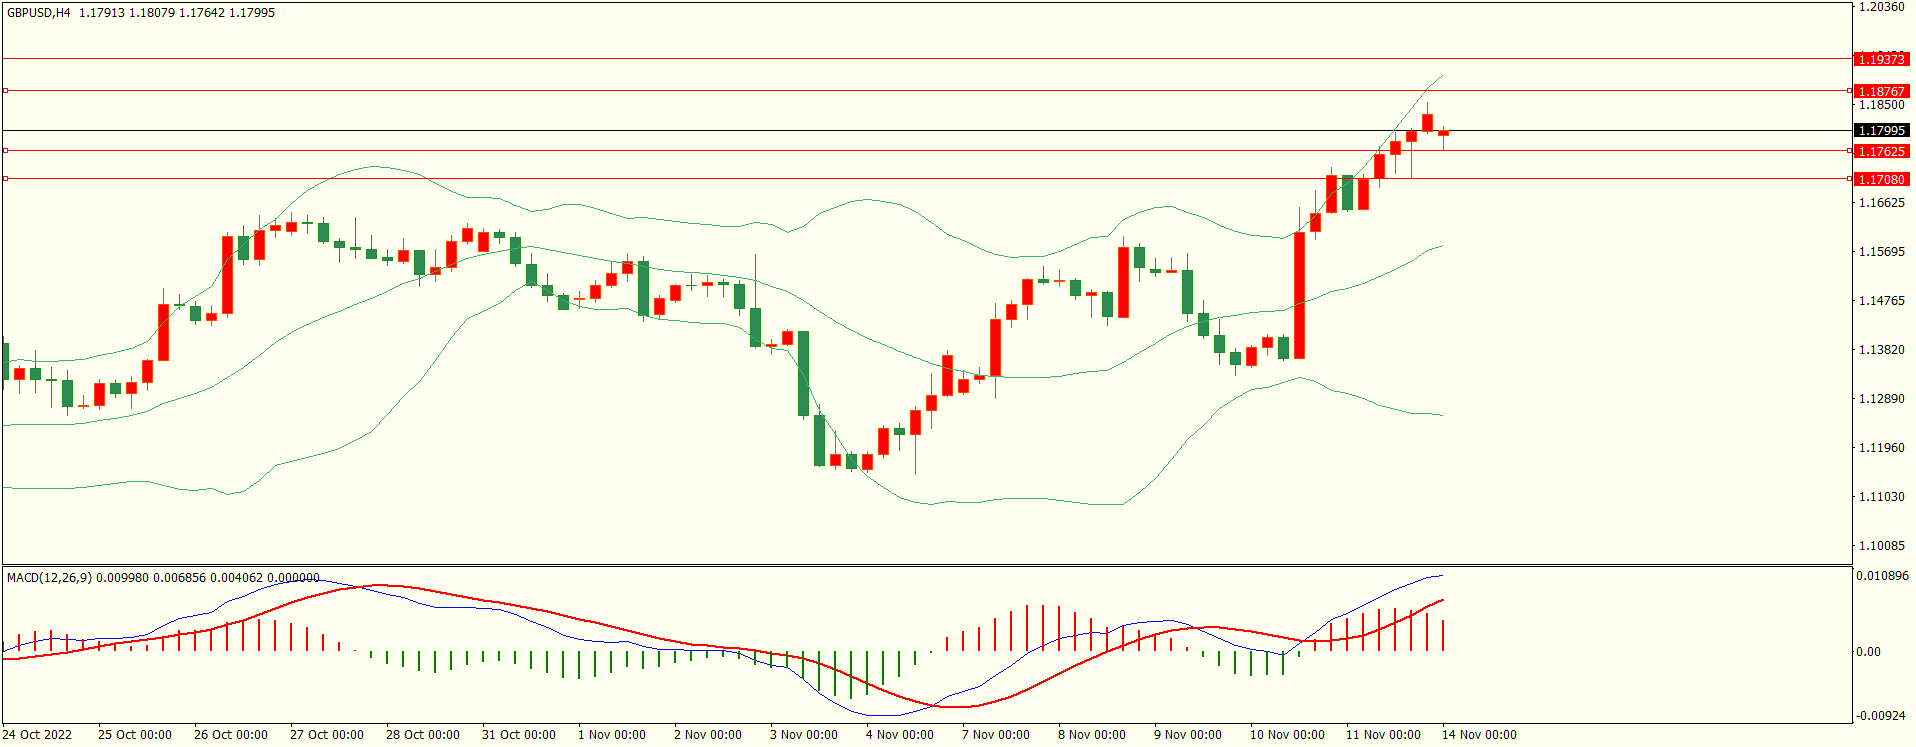Click the 24 Oct 2022 date label
Screen dimensions: 1916x747
click(37, 735)
